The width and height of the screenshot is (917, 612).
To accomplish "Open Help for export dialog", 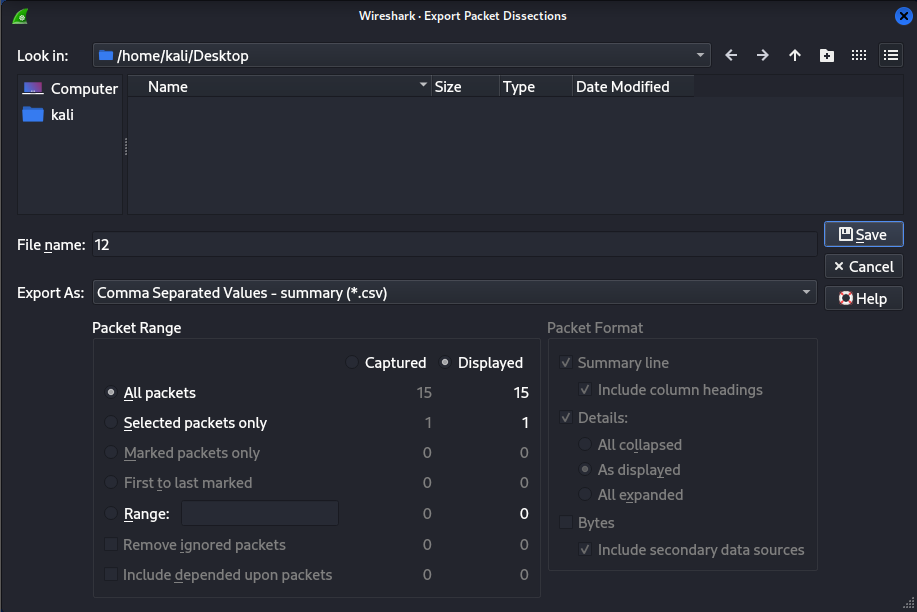I will (864, 298).
